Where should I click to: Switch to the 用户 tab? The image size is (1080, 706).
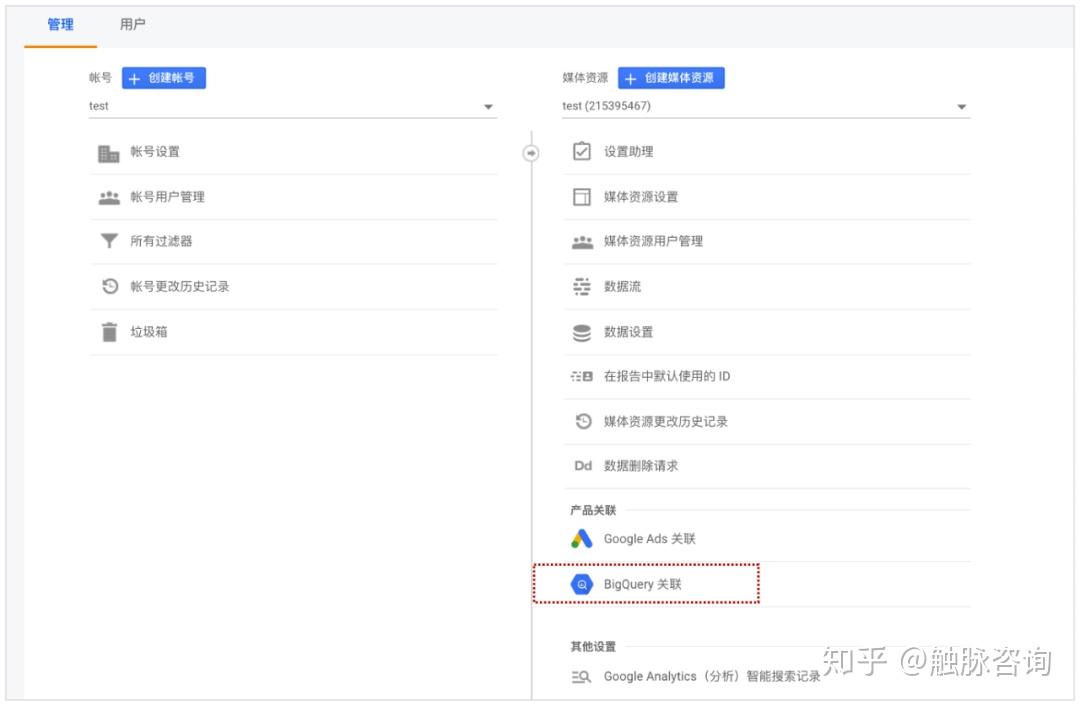pos(131,25)
